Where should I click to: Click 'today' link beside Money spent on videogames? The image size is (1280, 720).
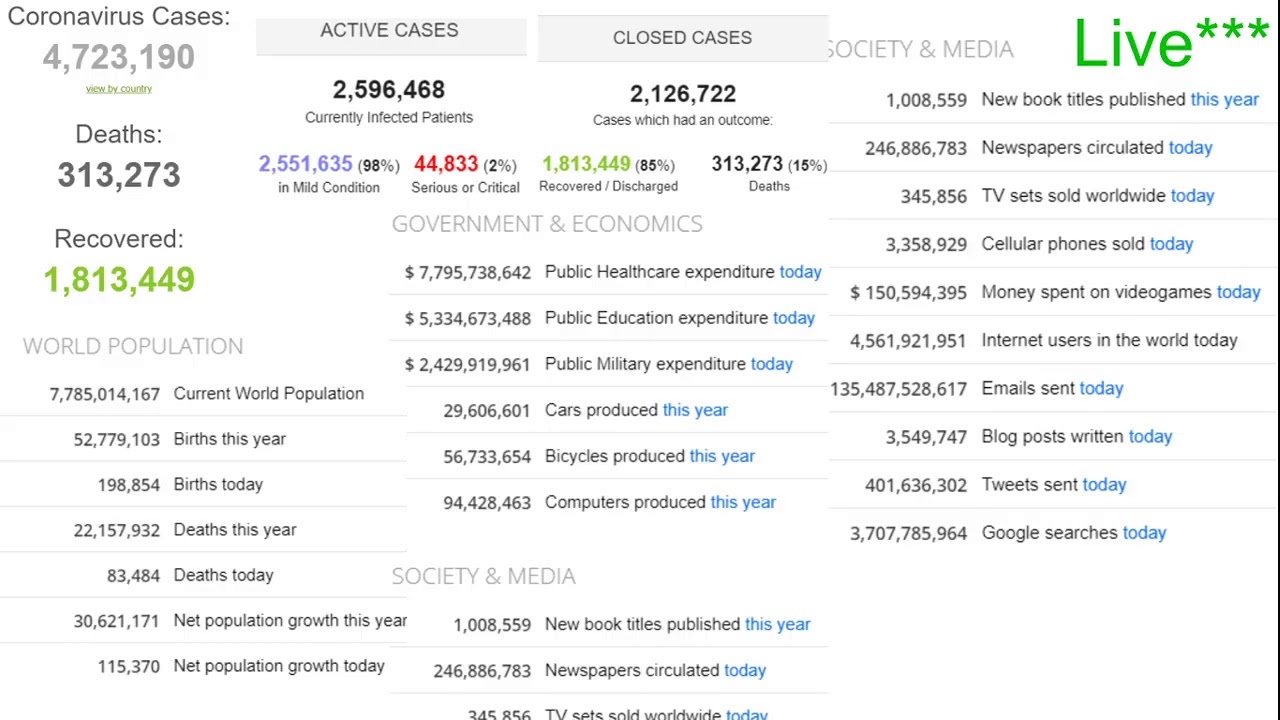(x=1238, y=292)
